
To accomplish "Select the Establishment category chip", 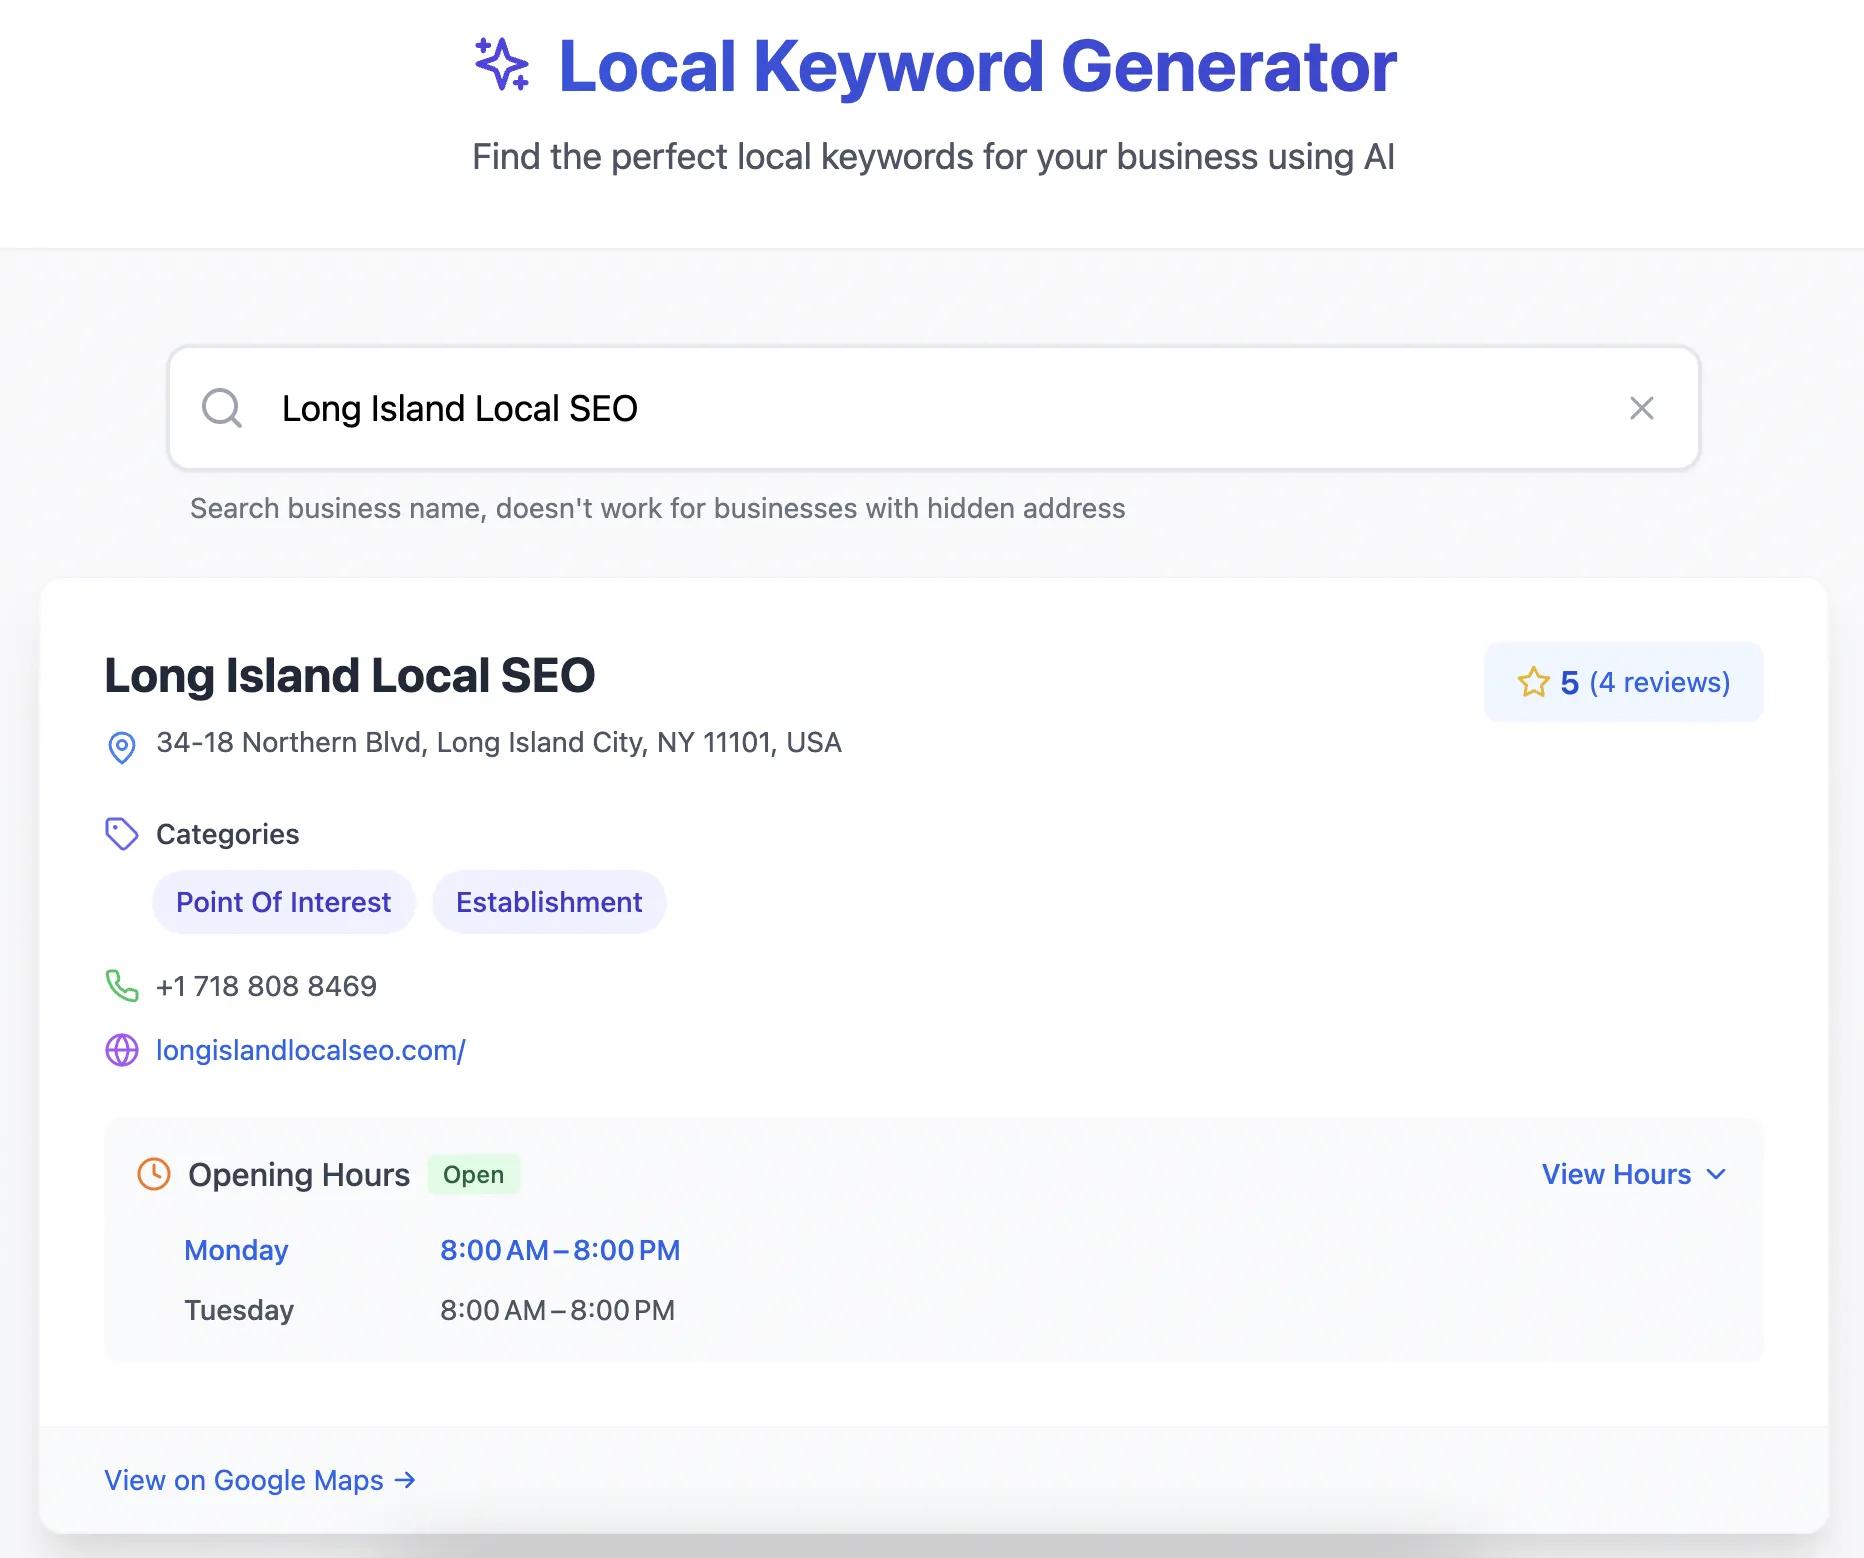I will point(549,902).
